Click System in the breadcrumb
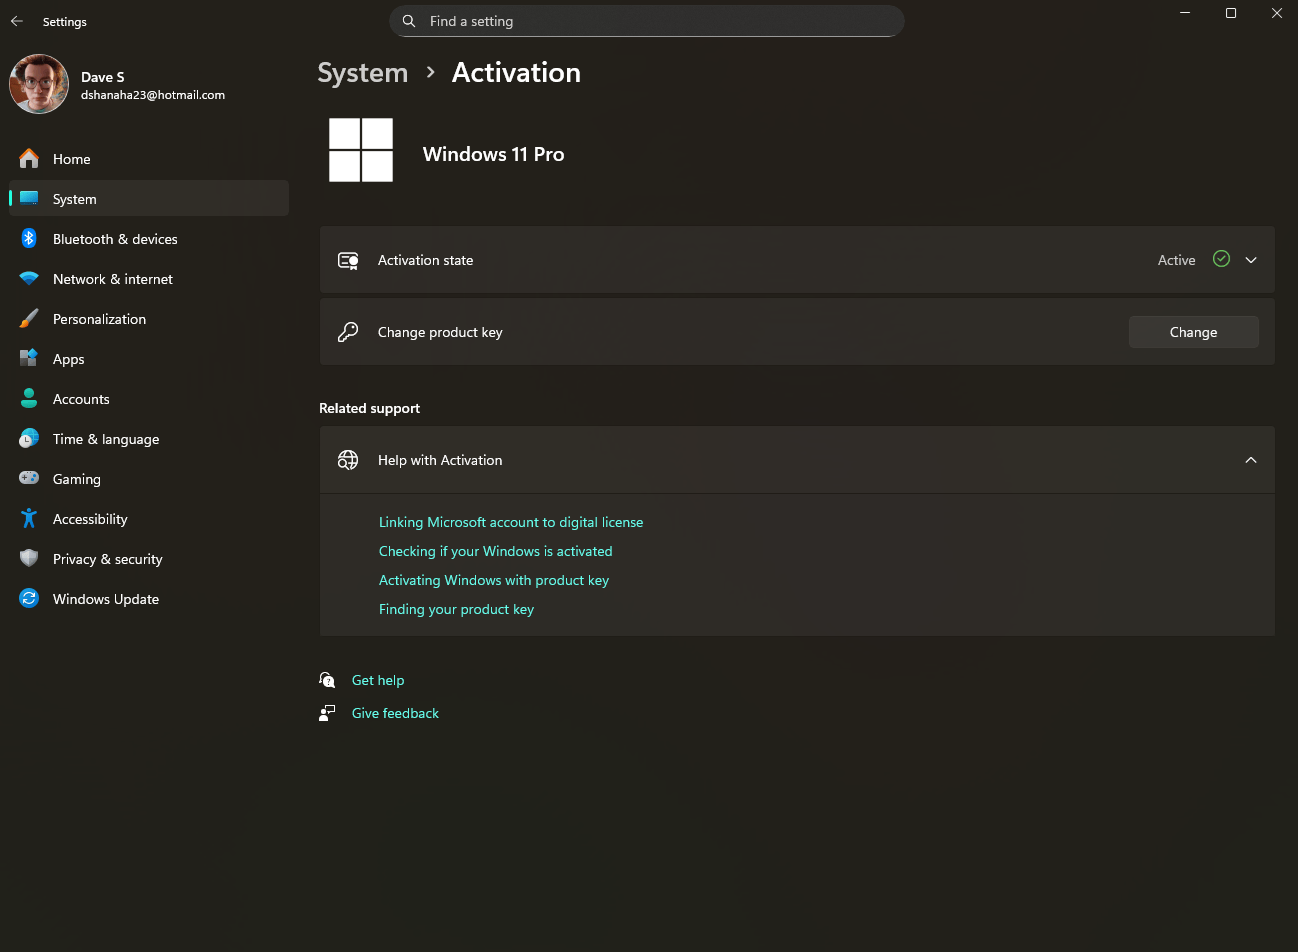The width and height of the screenshot is (1298, 952). point(363,73)
